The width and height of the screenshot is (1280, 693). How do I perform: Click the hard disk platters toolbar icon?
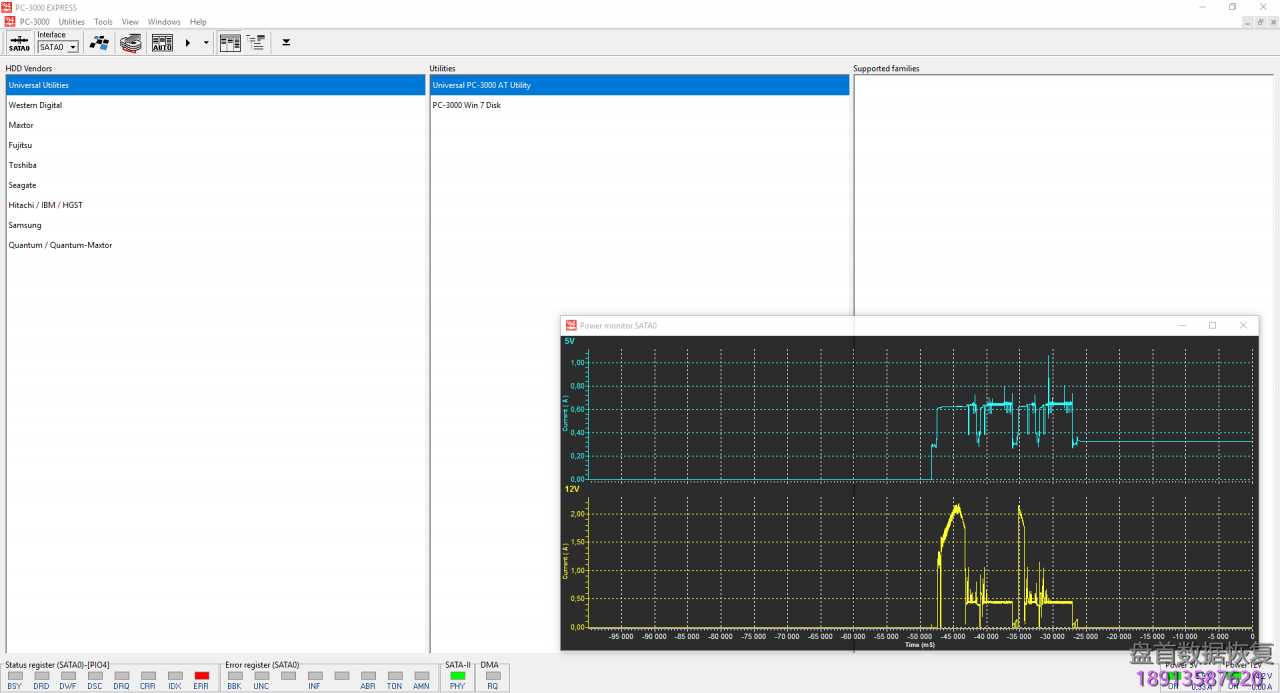[130, 43]
